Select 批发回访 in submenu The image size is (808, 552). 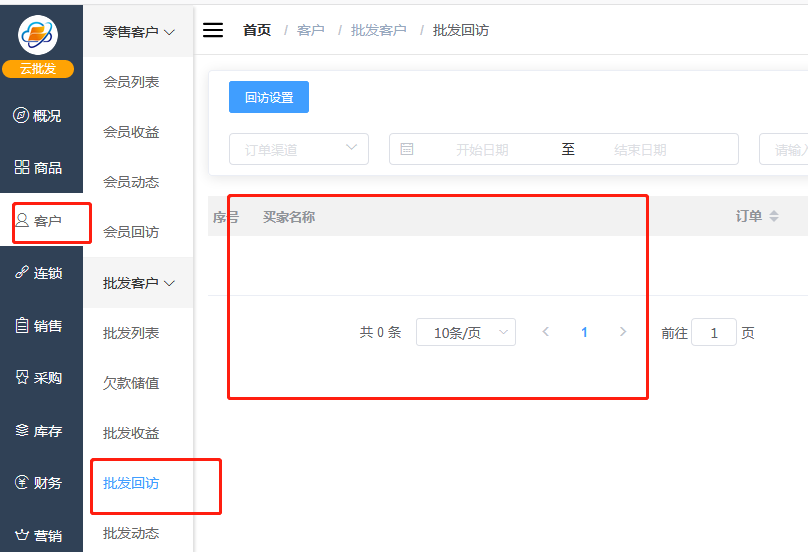(131, 483)
